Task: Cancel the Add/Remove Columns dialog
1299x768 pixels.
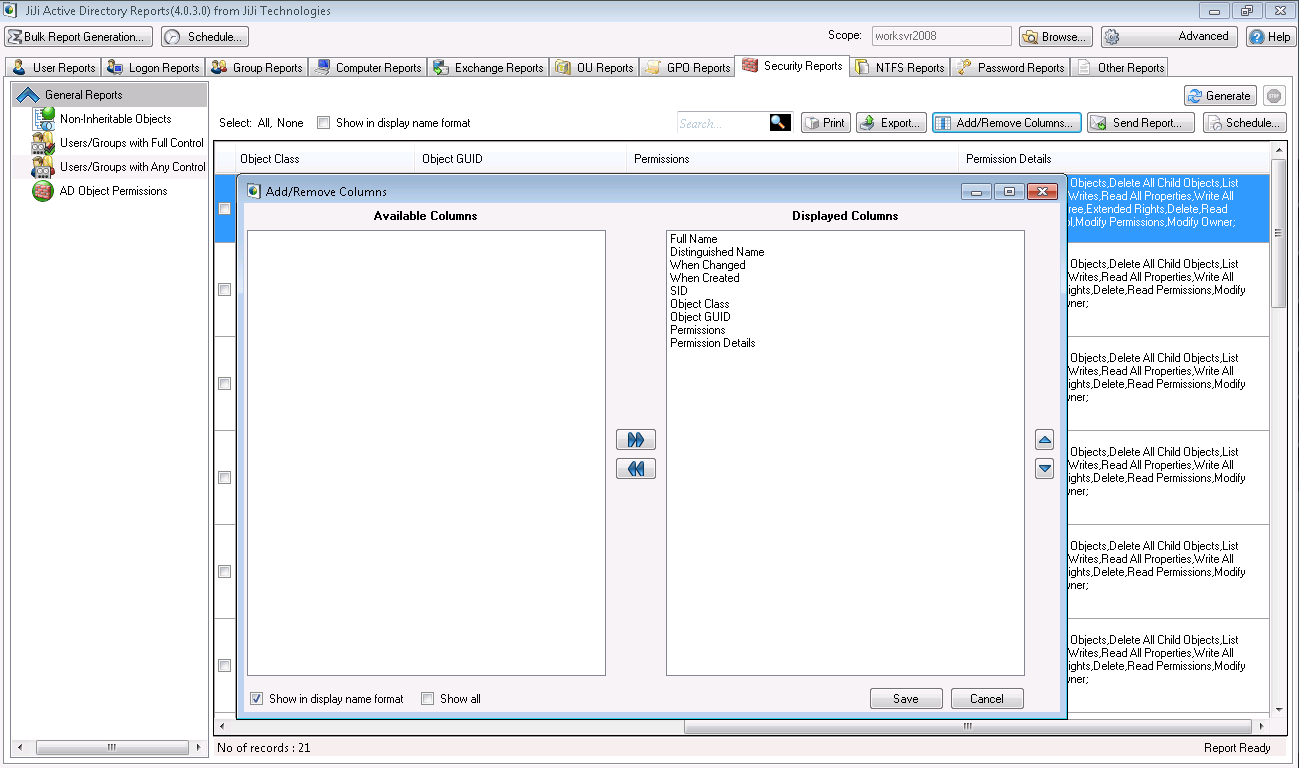Action: 987,699
